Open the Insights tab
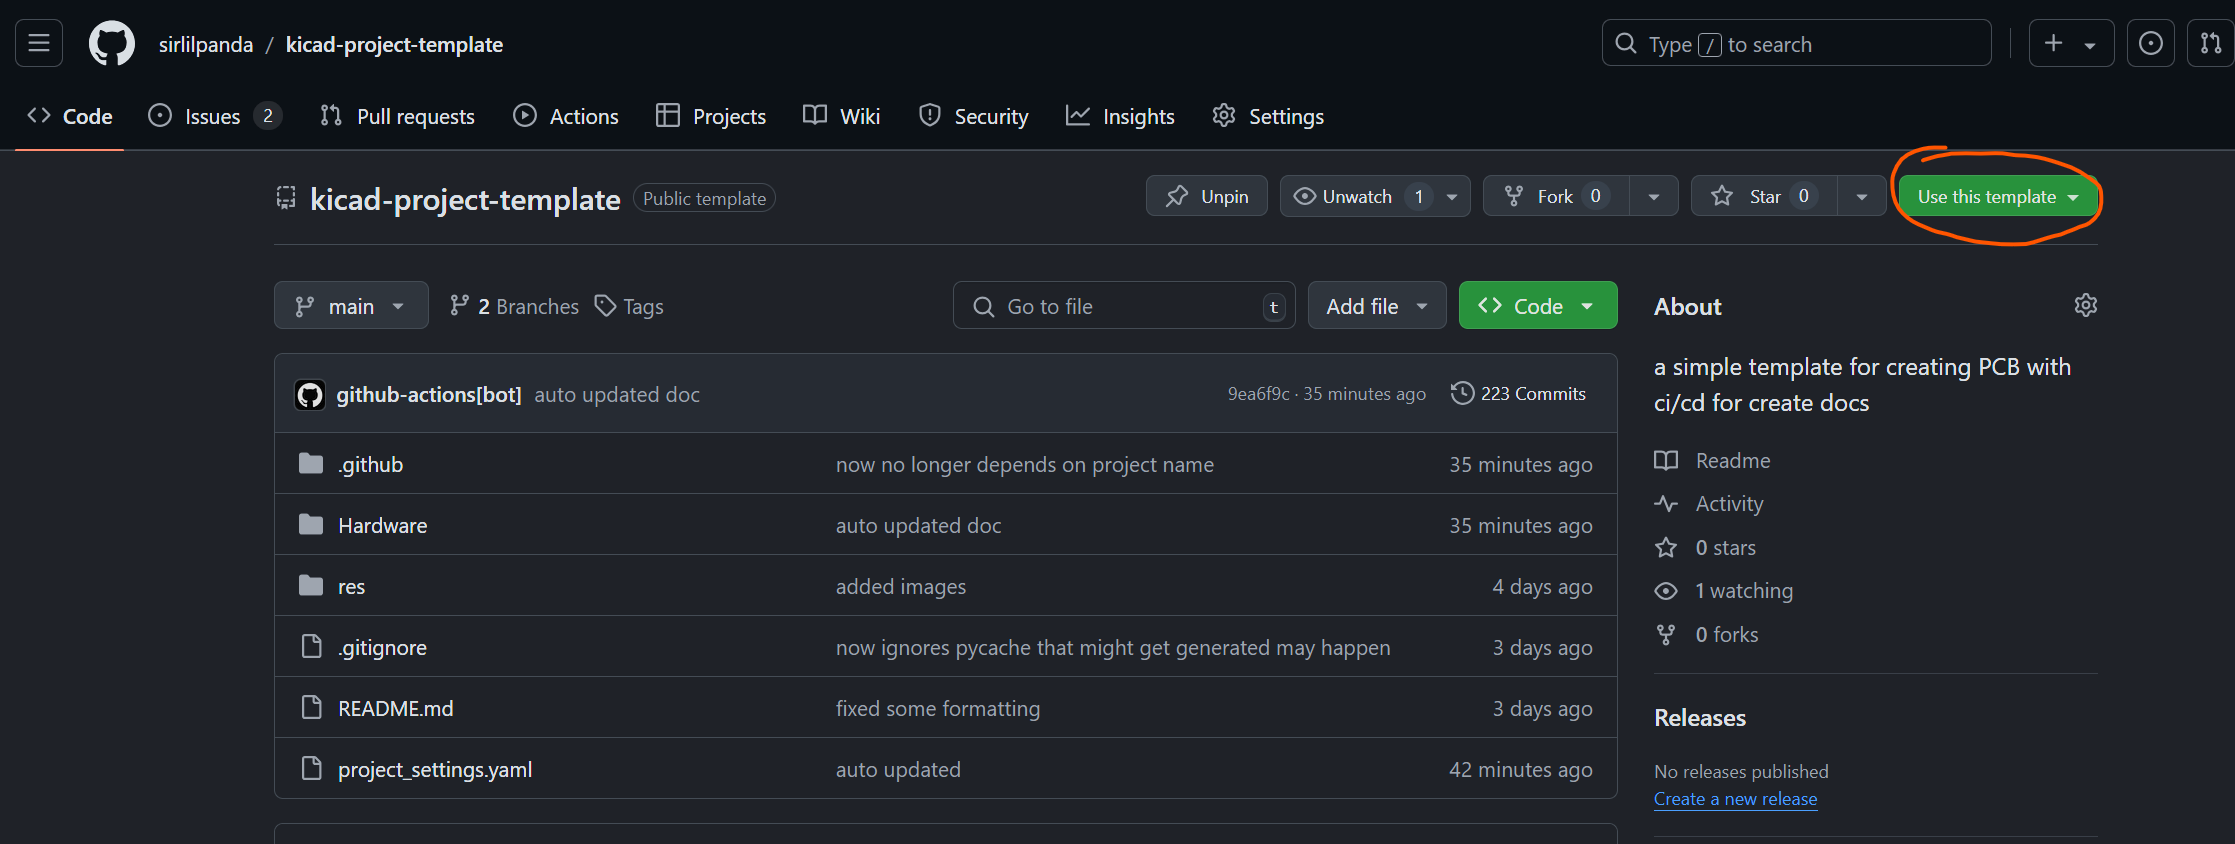 (x=1120, y=116)
